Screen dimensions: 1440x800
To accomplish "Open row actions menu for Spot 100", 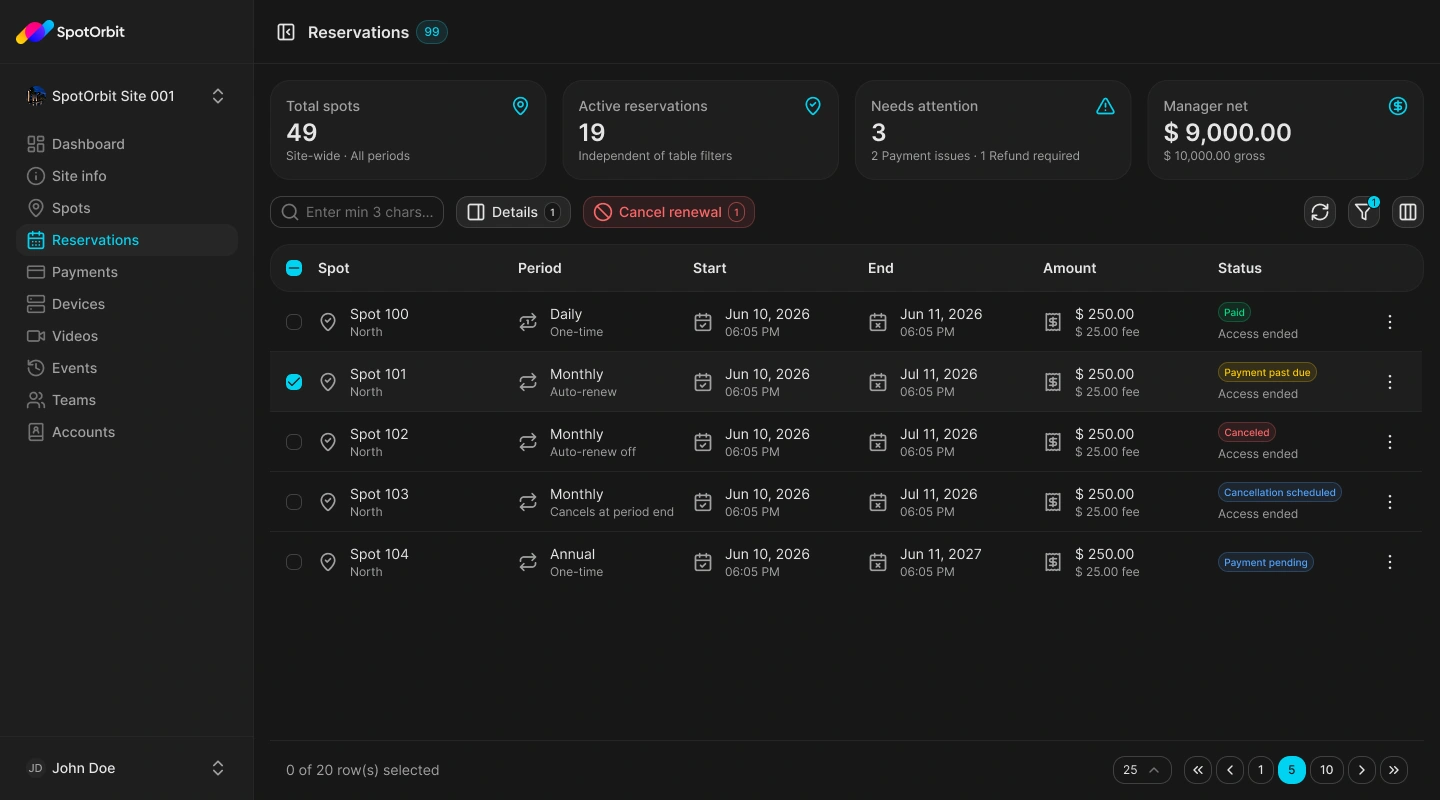I will click(1390, 322).
